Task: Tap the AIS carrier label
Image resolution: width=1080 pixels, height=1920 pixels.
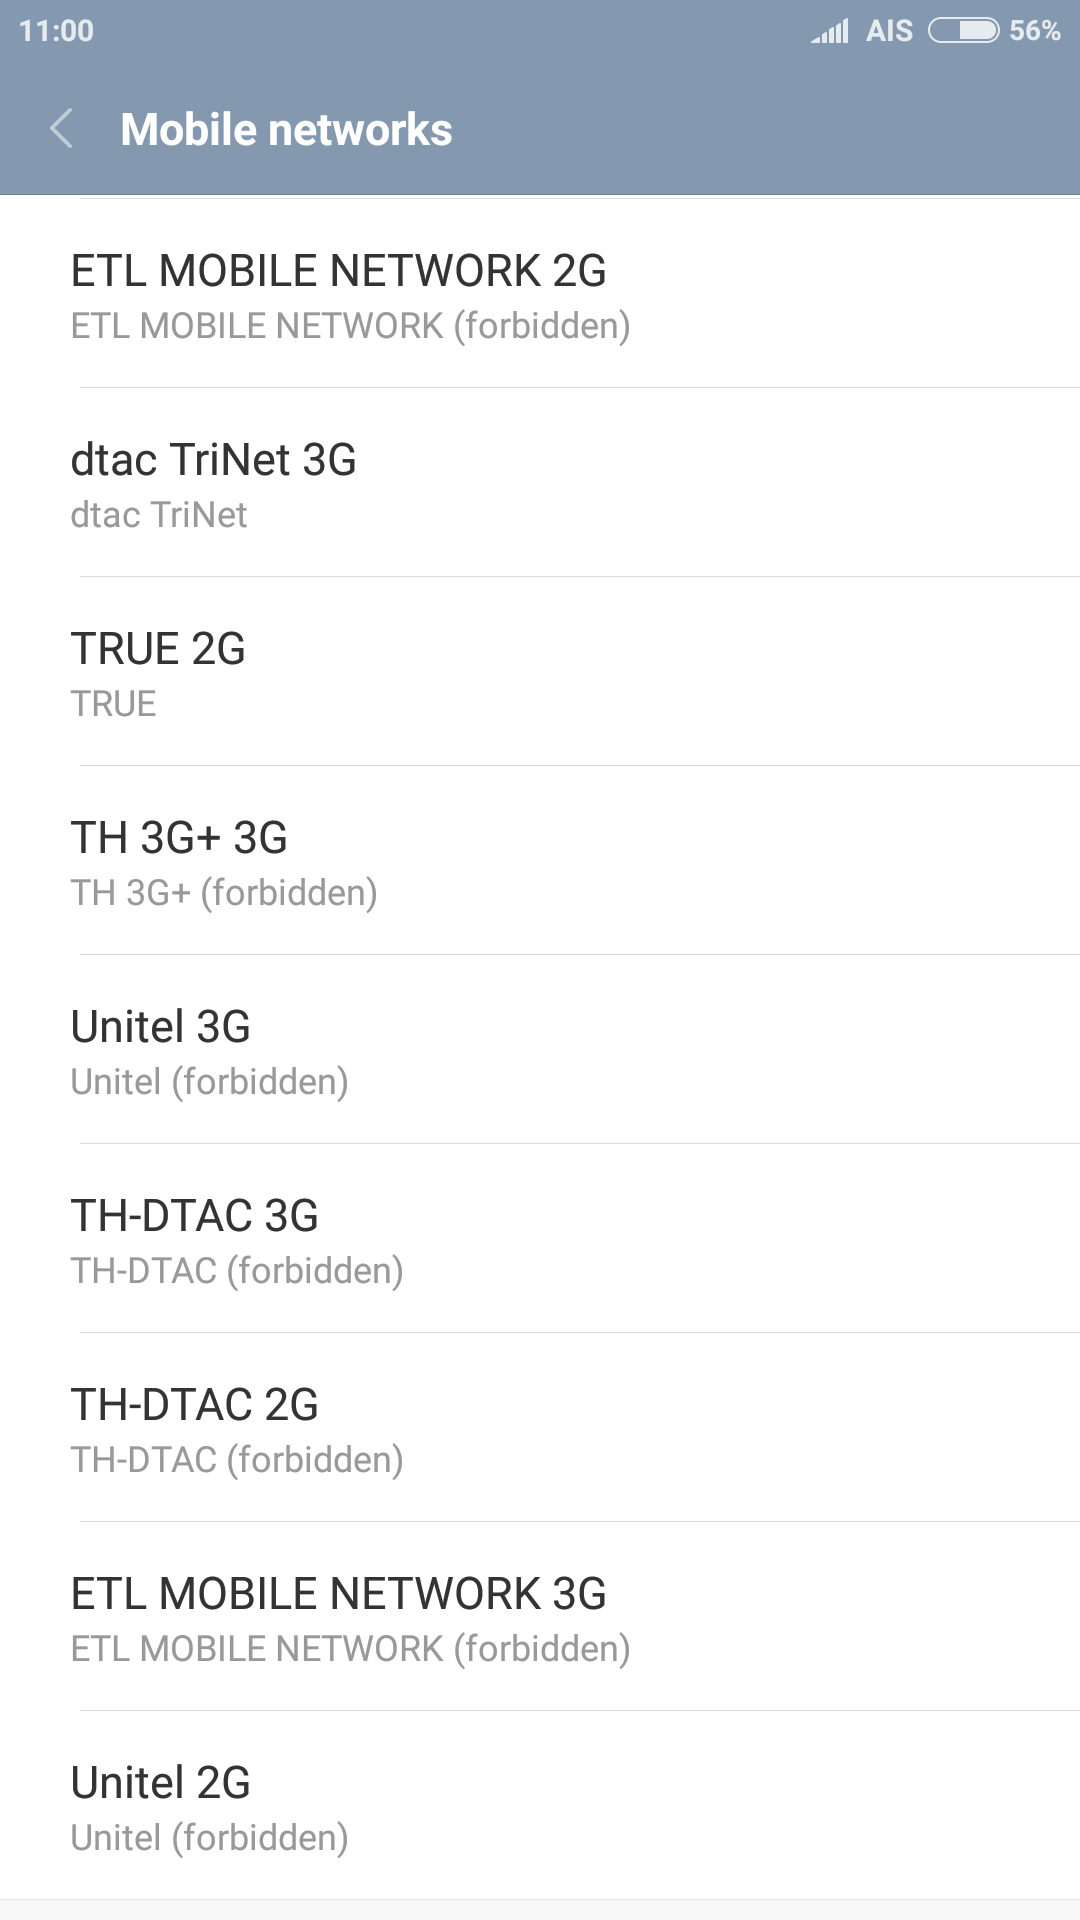Action: coord(889,31)
